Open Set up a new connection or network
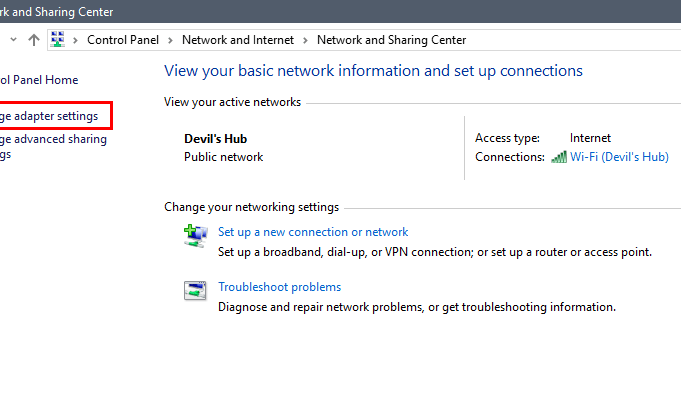The width and height of the screenshot is (681, 400). coord(313,232)
